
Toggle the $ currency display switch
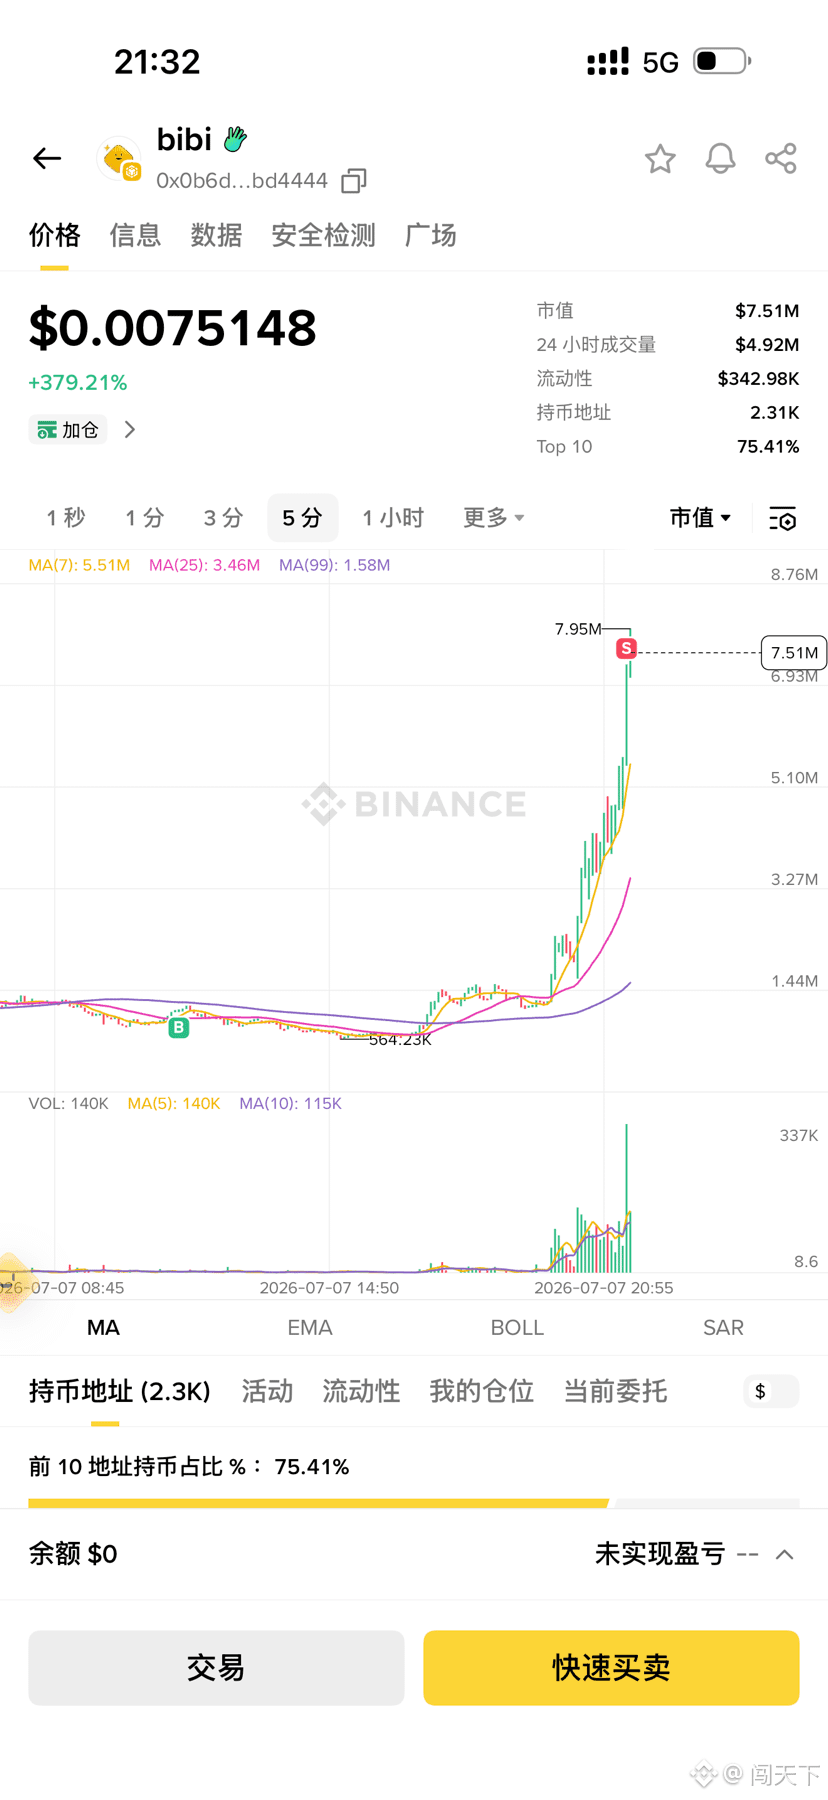point(772,1391)
